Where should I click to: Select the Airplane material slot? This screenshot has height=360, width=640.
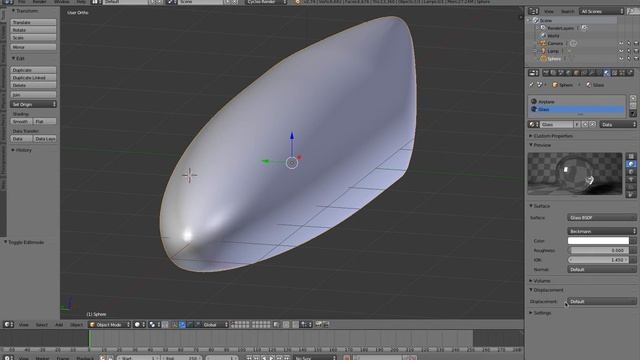click(577, 102)
